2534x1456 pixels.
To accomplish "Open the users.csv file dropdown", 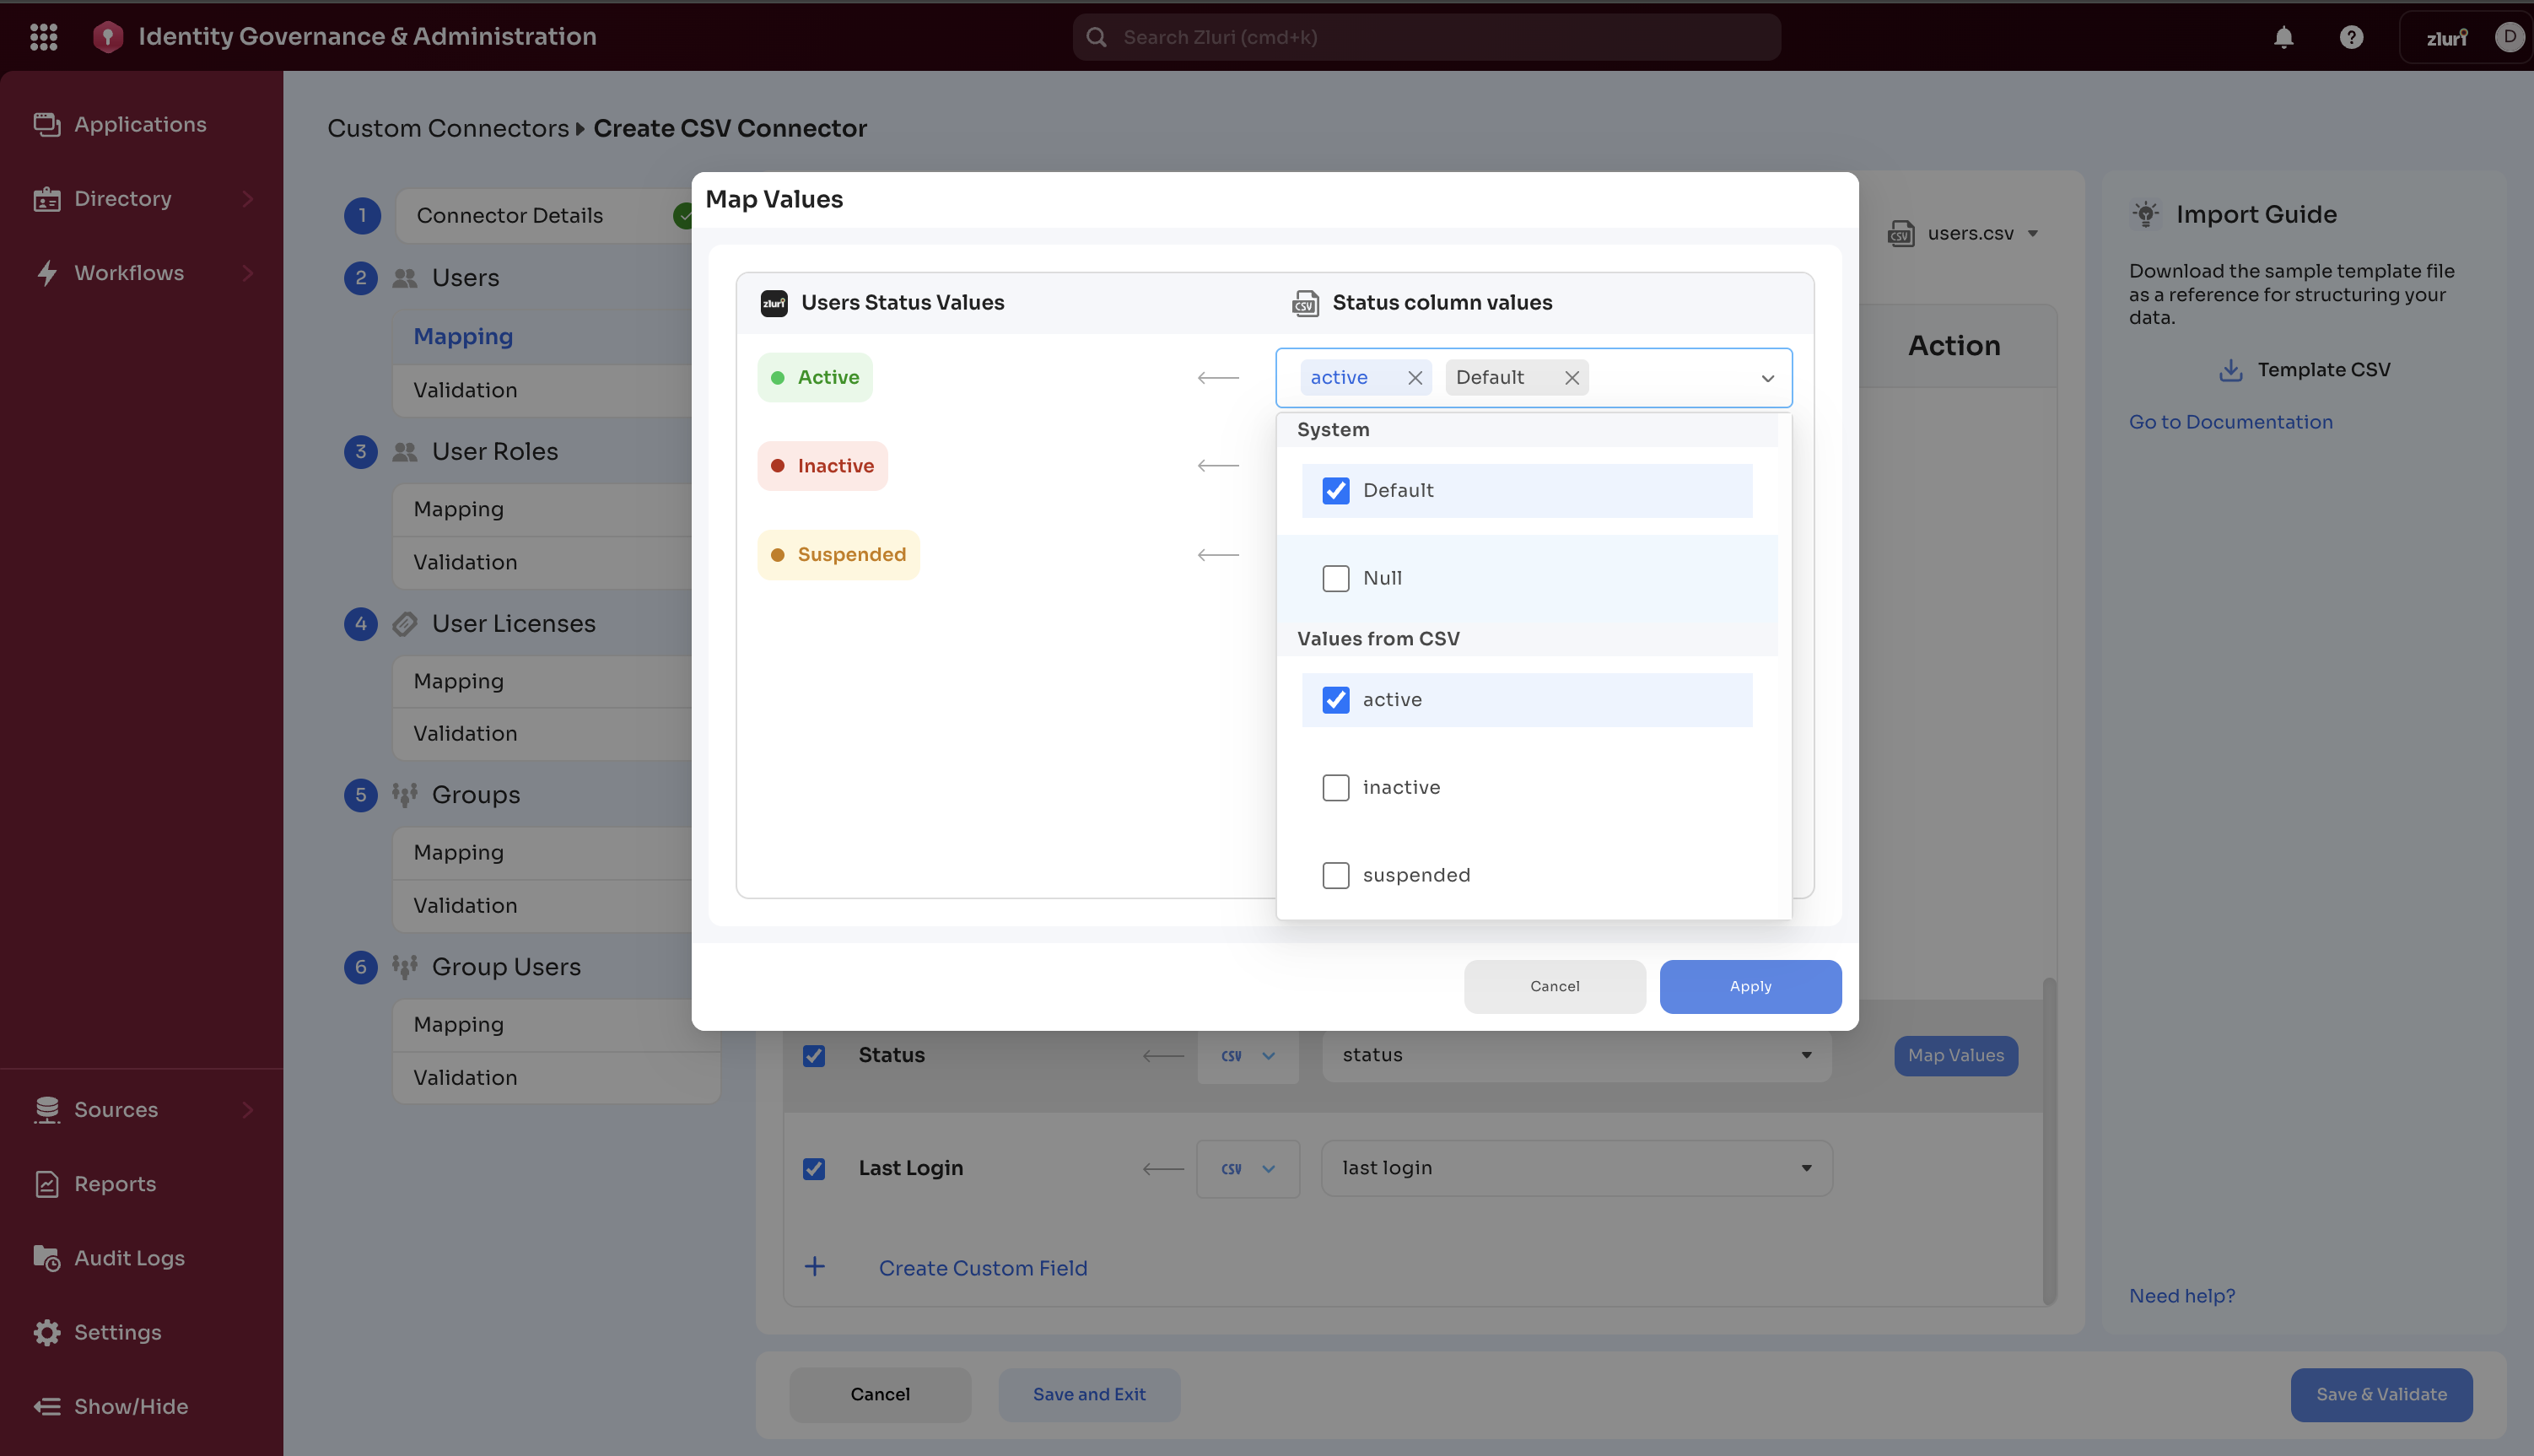I will point(1969,234).
